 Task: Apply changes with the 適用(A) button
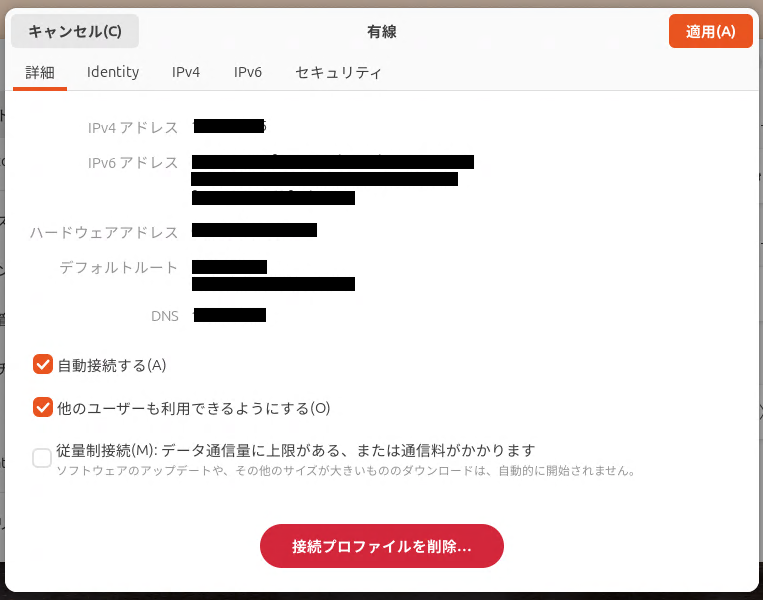[x=710, y=31]
